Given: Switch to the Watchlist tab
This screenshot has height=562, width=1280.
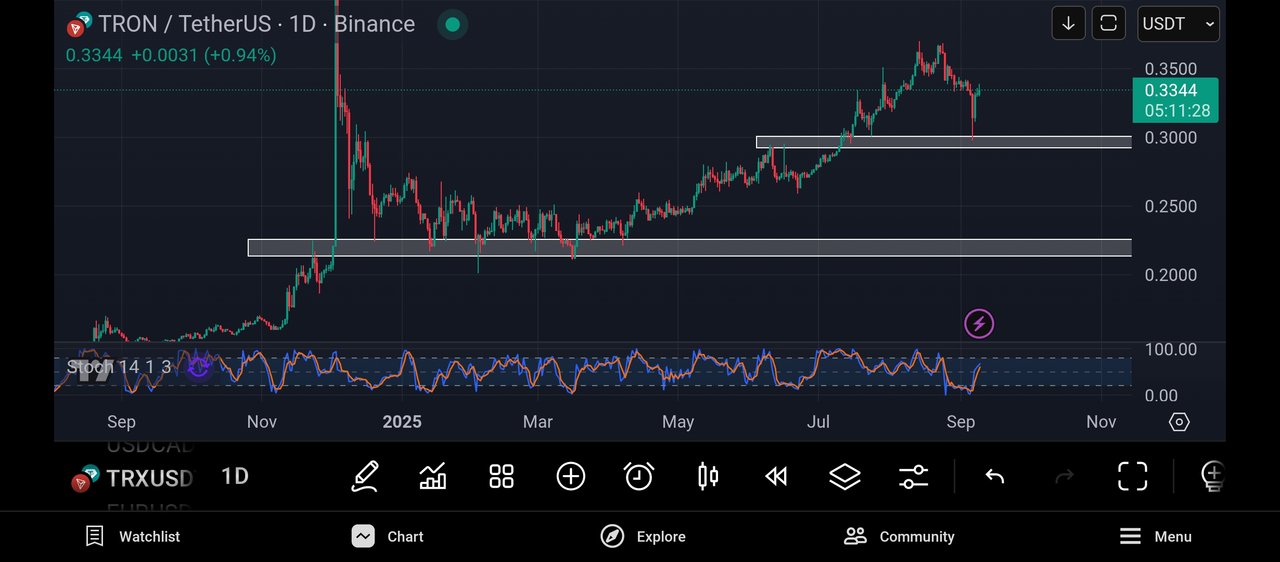Looking at the screenshot, I should click(133, 537).
